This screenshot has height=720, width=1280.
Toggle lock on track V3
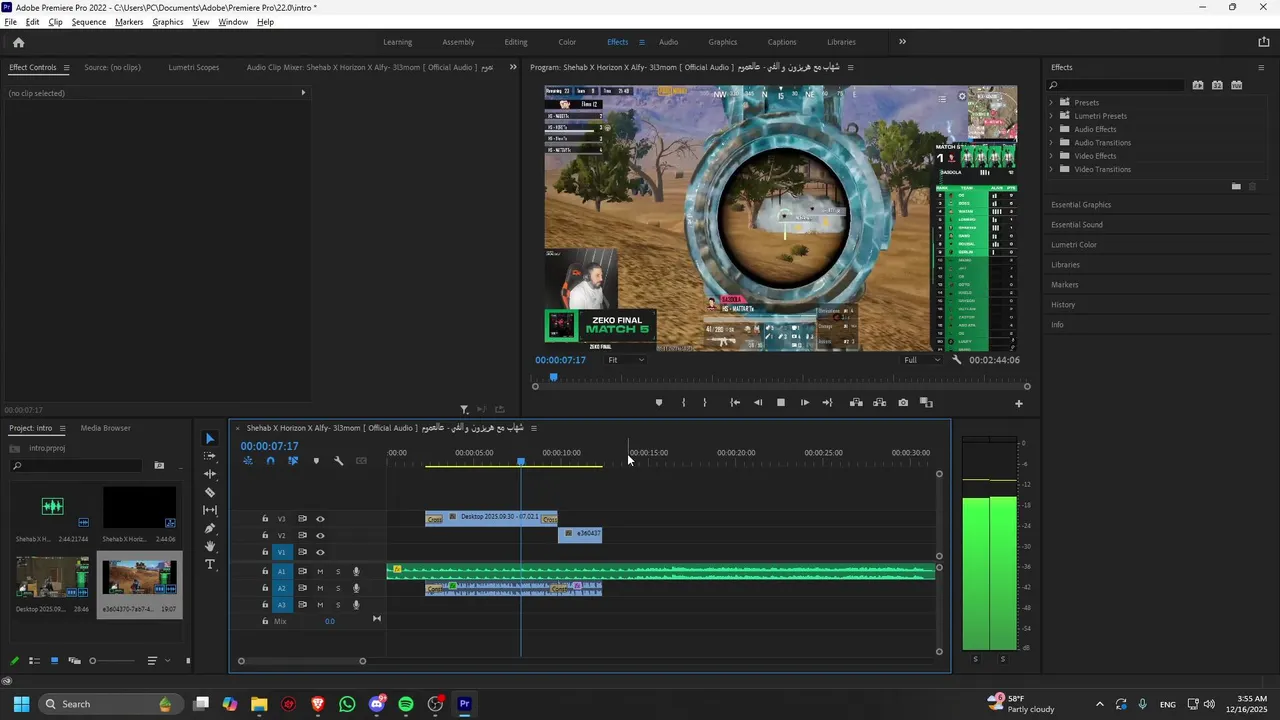pyautogui.click(x=265, y=519)
